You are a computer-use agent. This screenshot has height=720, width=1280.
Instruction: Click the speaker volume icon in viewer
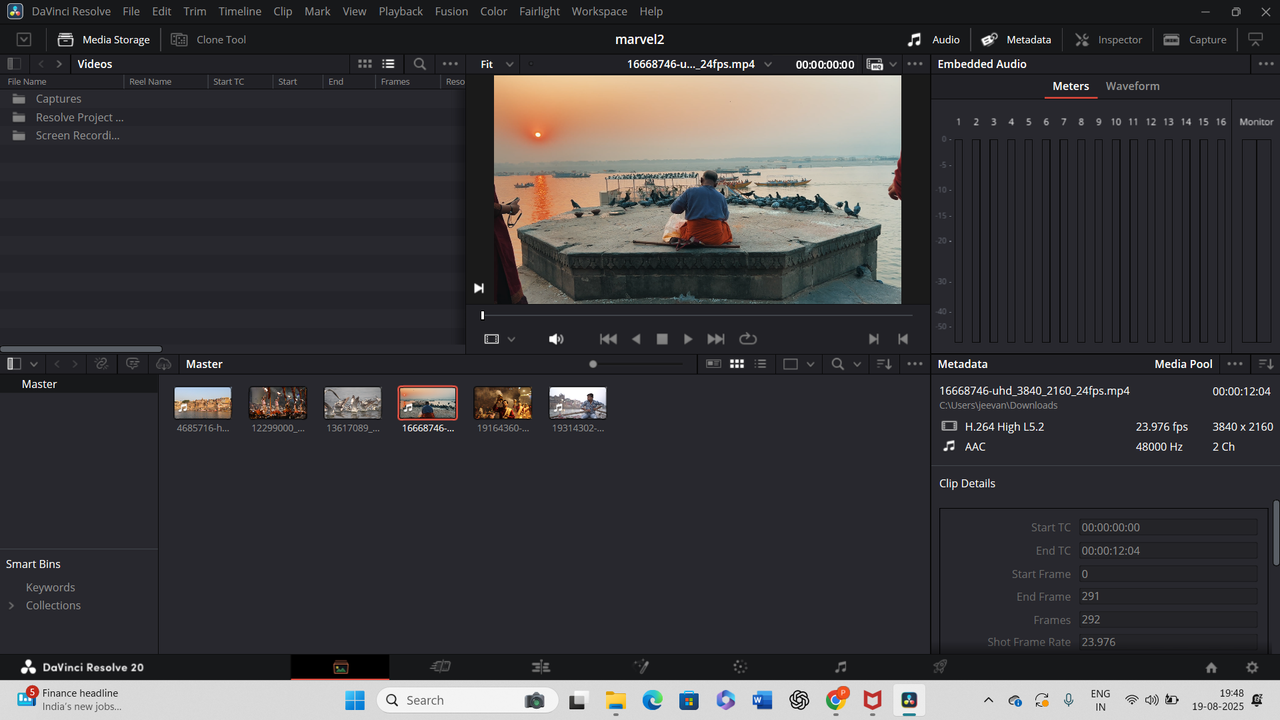[x=556, y=339]
